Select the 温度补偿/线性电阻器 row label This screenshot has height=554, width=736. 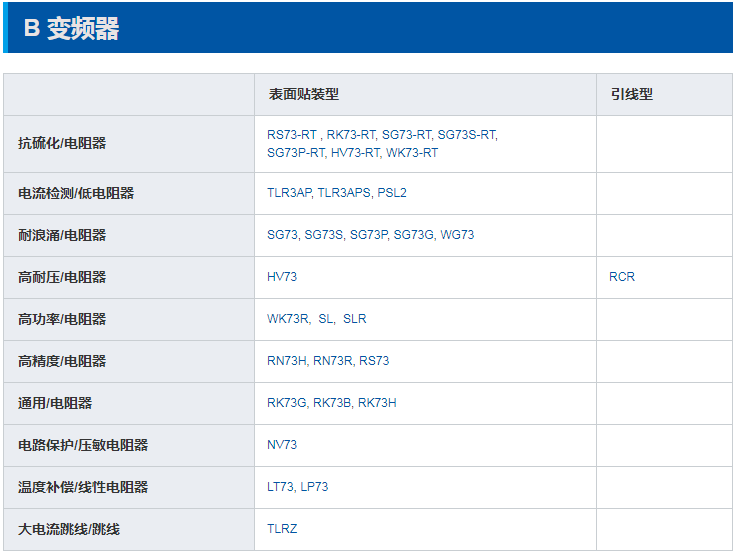click(x=83, y=487)
